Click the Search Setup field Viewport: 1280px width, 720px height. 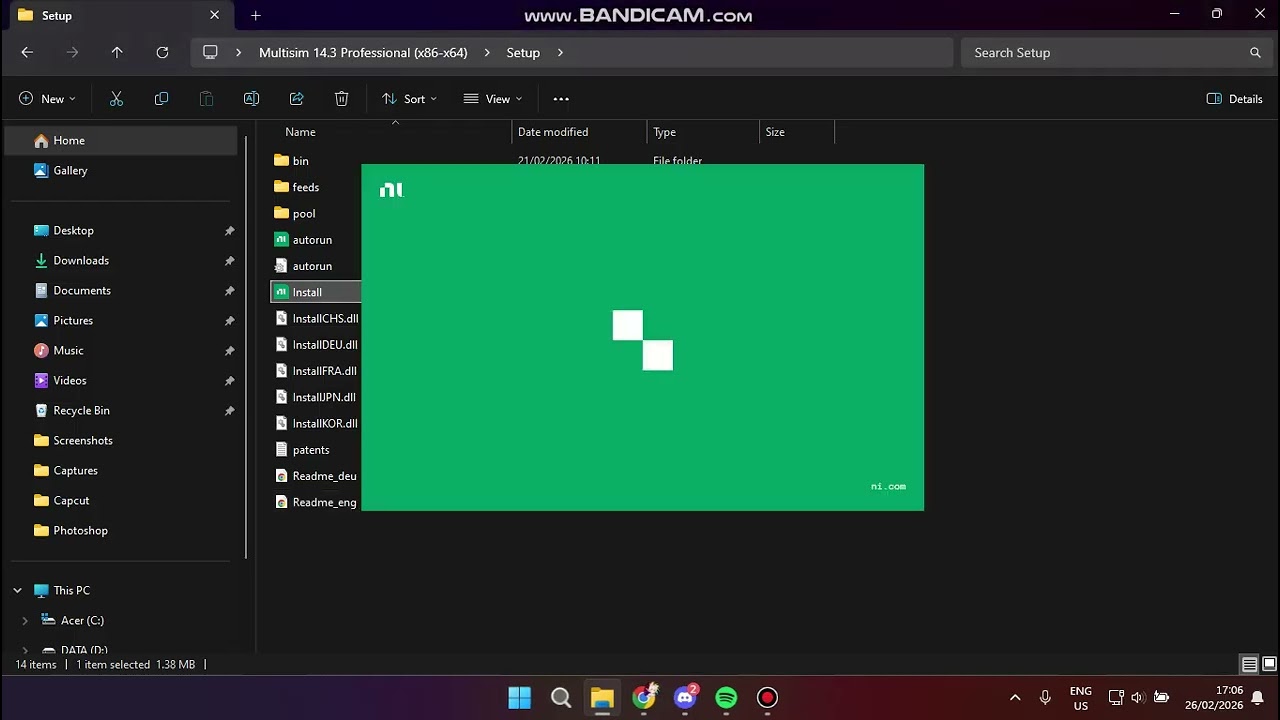point(1116,53)
